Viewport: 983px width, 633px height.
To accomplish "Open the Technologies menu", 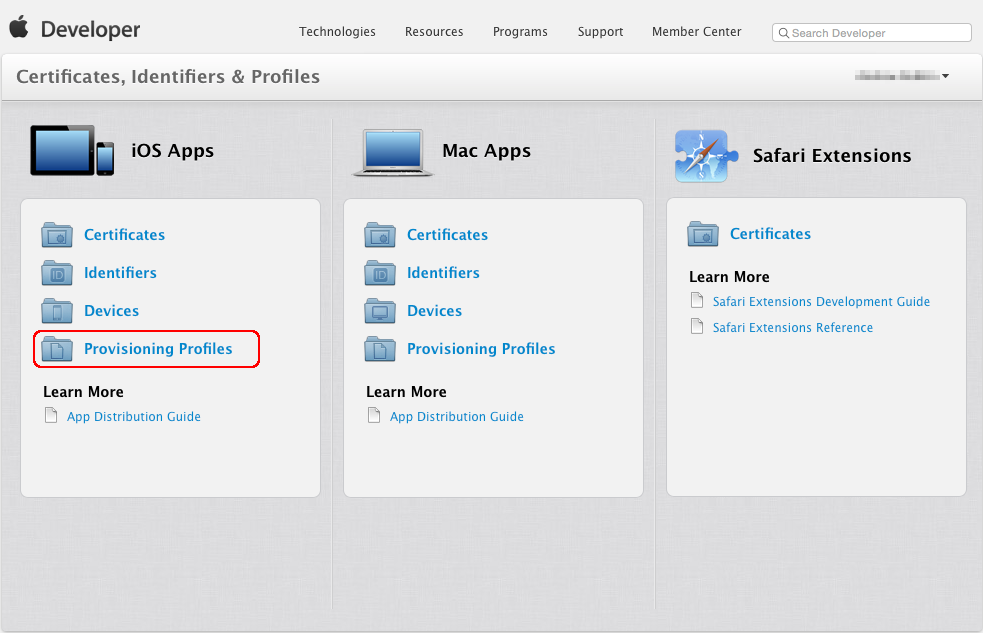I will [337, 32].
